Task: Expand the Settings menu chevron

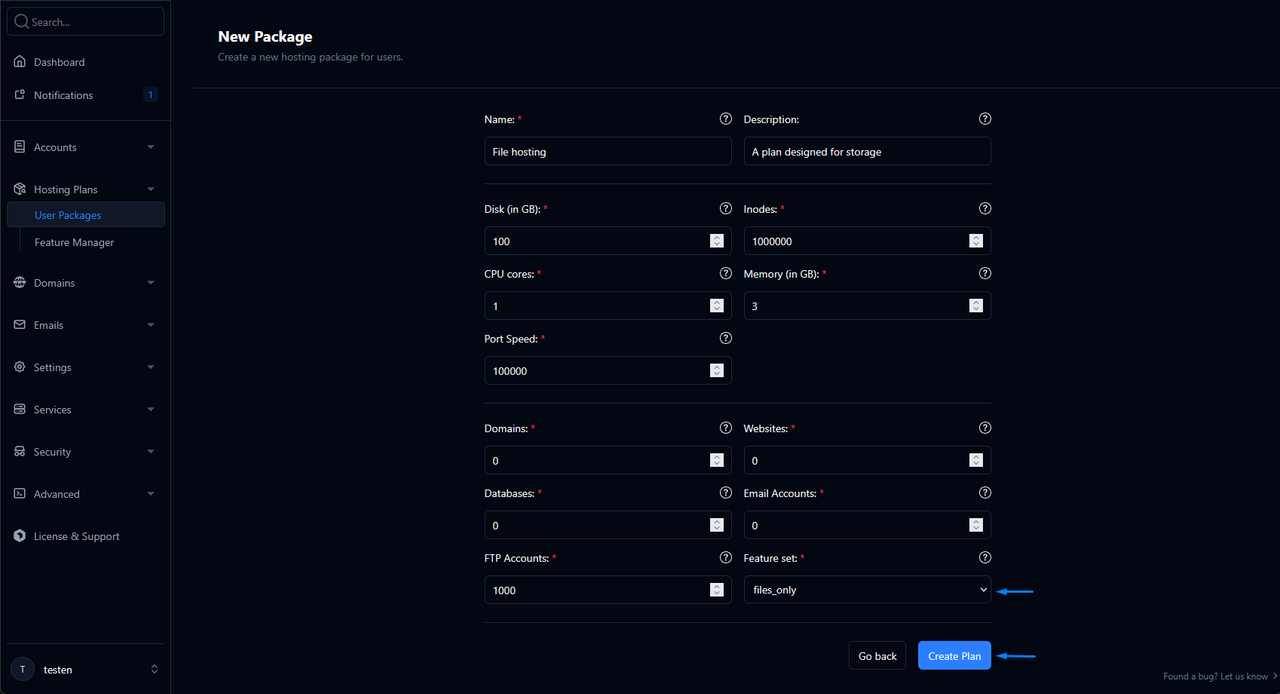Action: click(151, 367)
